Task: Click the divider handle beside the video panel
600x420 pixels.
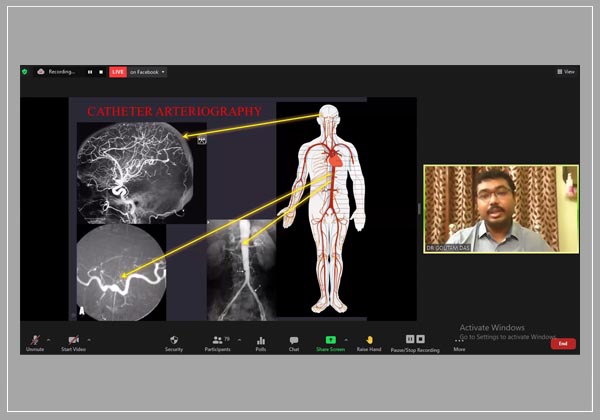Action: coord(419,209)
